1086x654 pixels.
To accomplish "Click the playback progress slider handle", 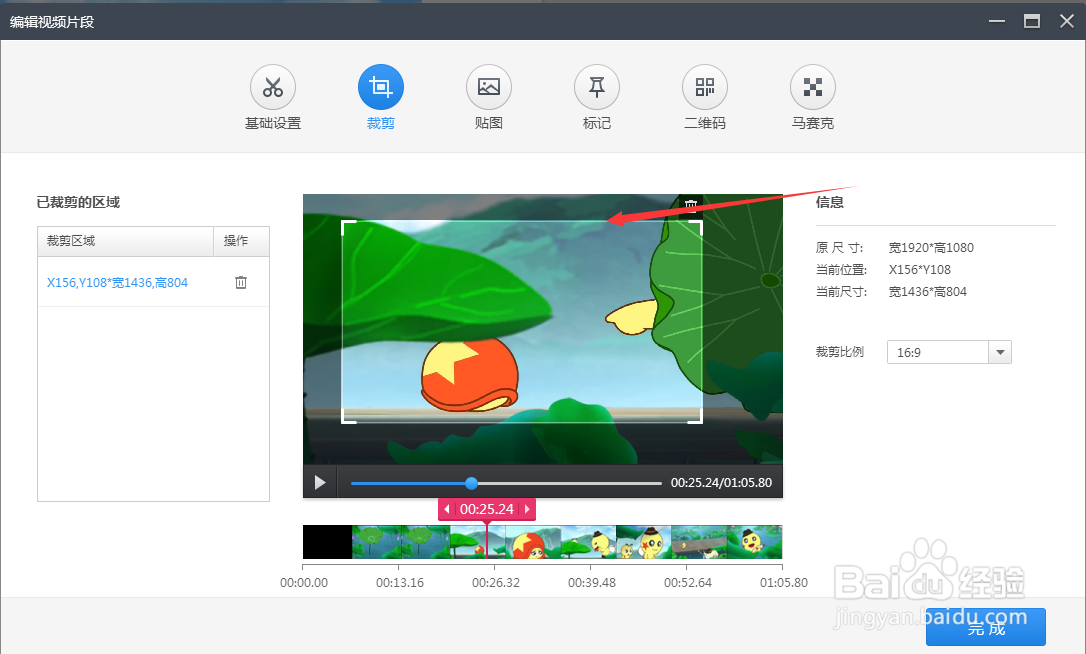I will pos(472,483).
